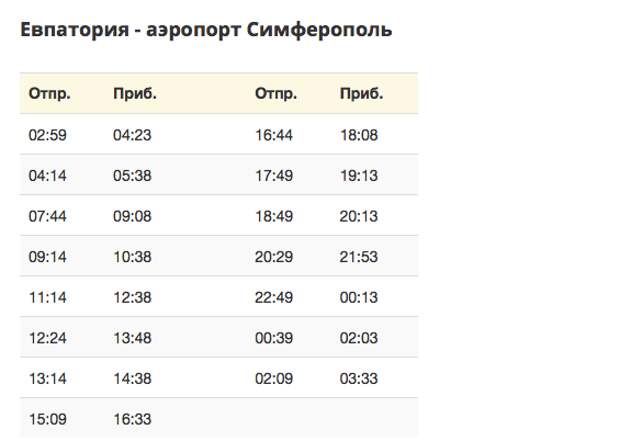Select the 18:49 departure time
Image resolution: width=620 pixels, height=441 pixels.
point(274,215)
